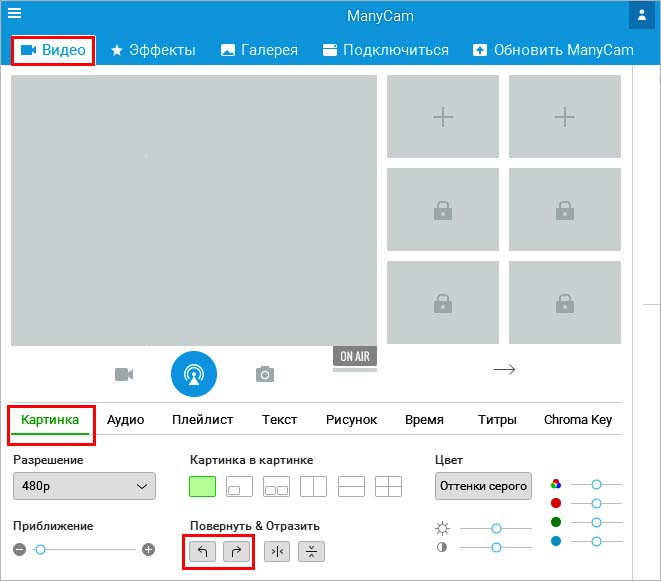This screenshot has width=661, height=581.
Task: Adjust the green color slider
Action: click(x=596, y=522)
